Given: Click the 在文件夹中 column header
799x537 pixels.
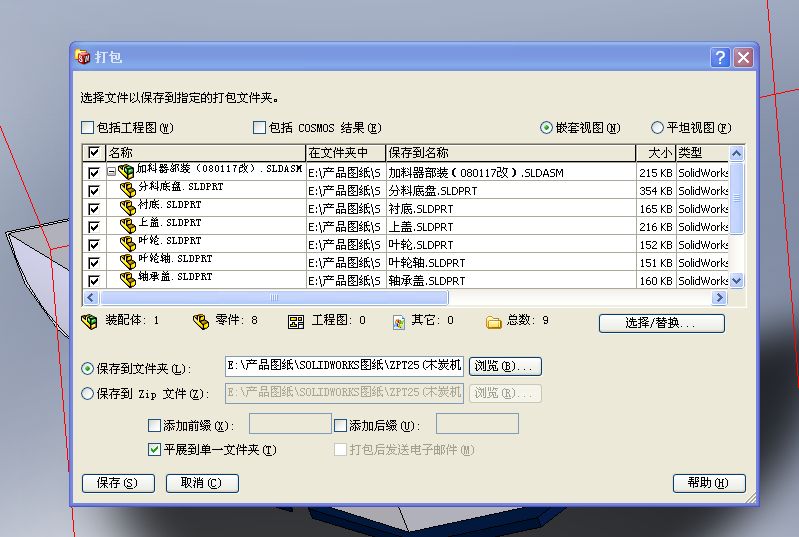Looking at the screenshot, I should [345, 152].
